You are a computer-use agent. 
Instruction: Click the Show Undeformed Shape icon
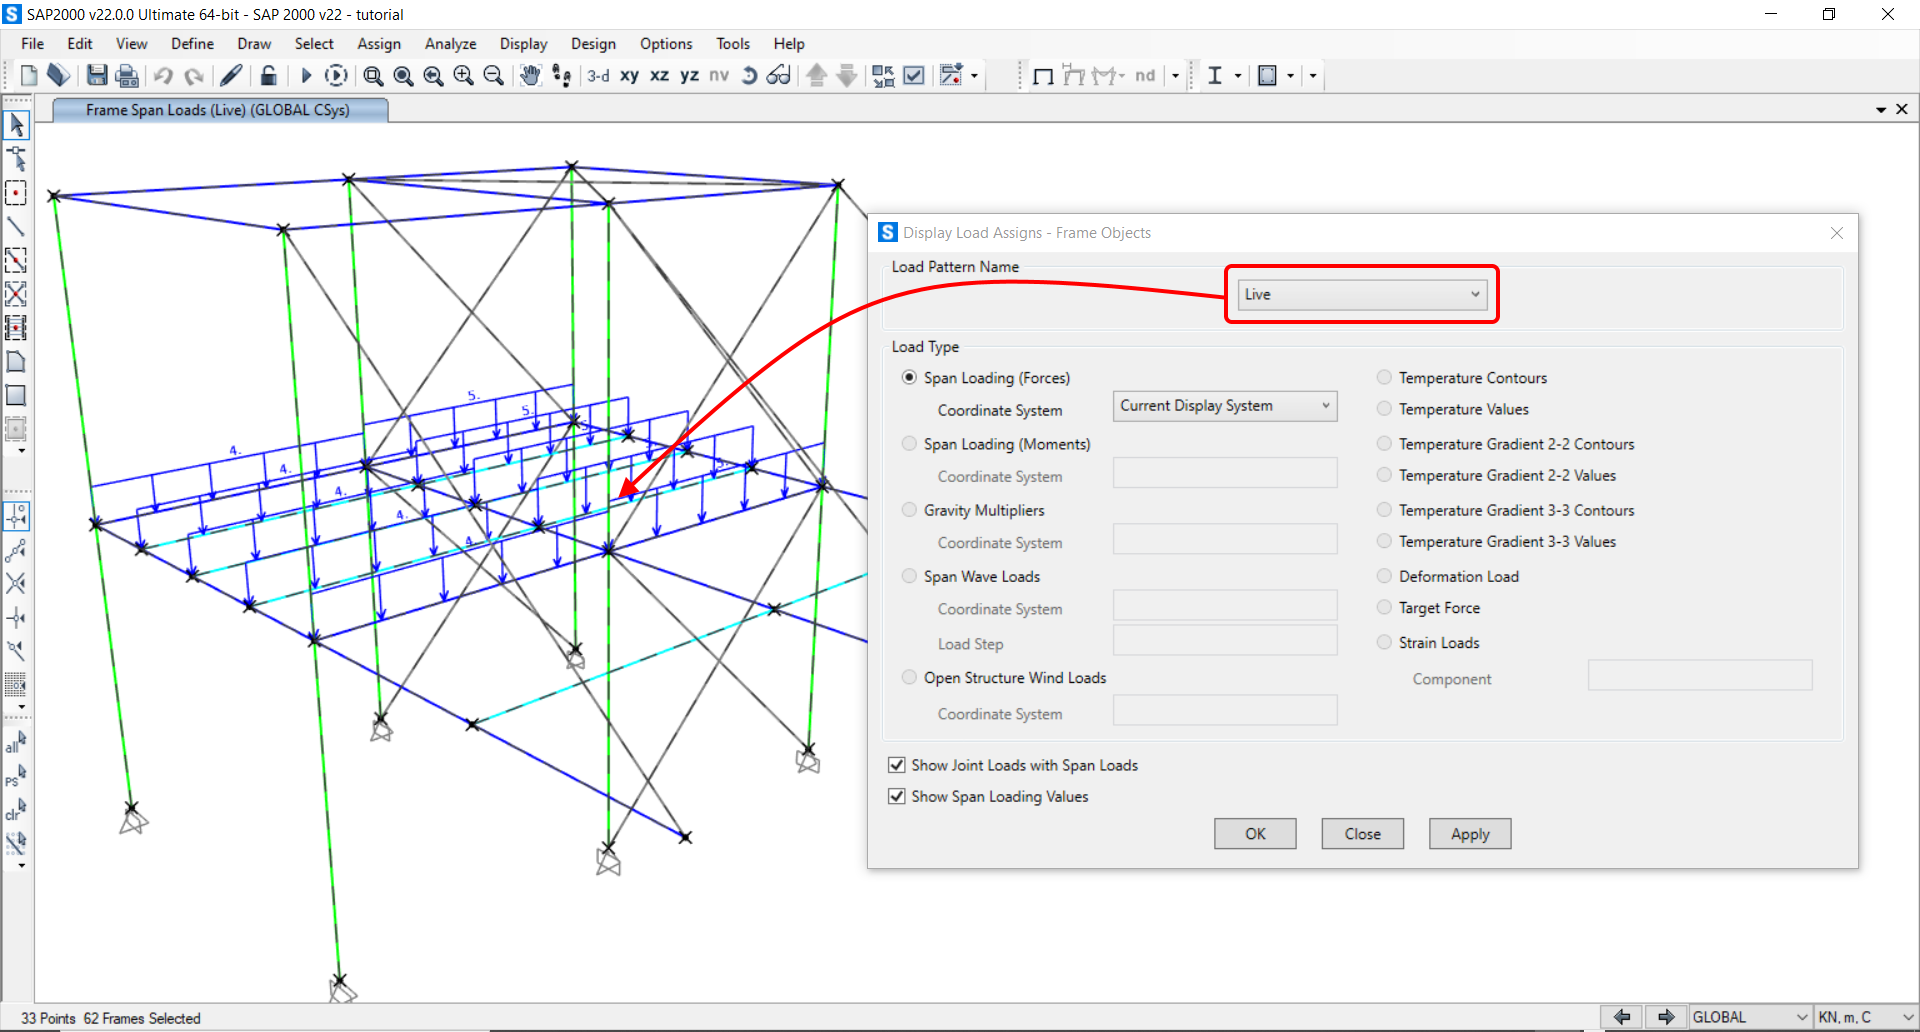click(1043, 76)
